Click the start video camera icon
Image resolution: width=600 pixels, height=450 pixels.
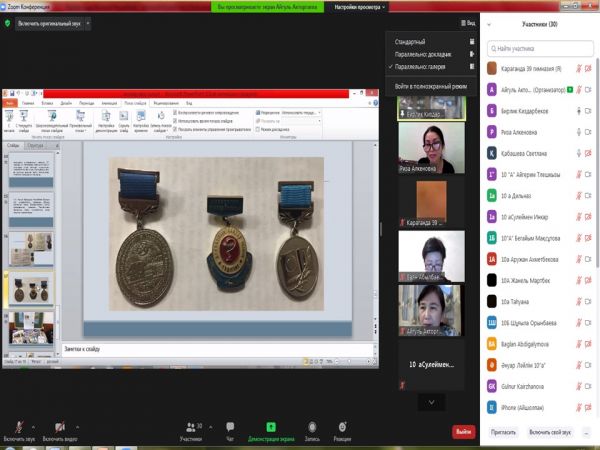coord(60,426)
